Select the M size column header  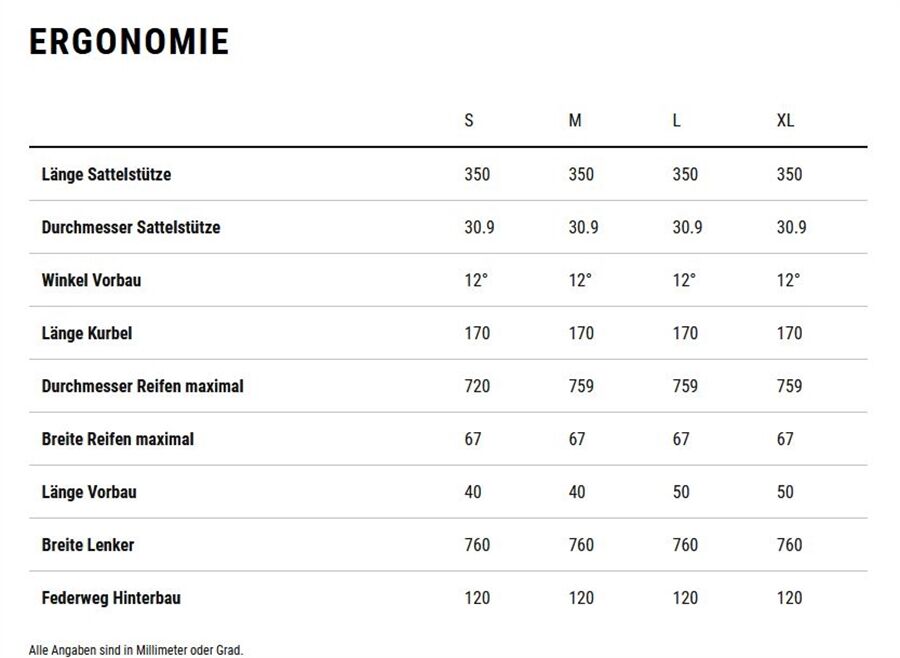575,120
